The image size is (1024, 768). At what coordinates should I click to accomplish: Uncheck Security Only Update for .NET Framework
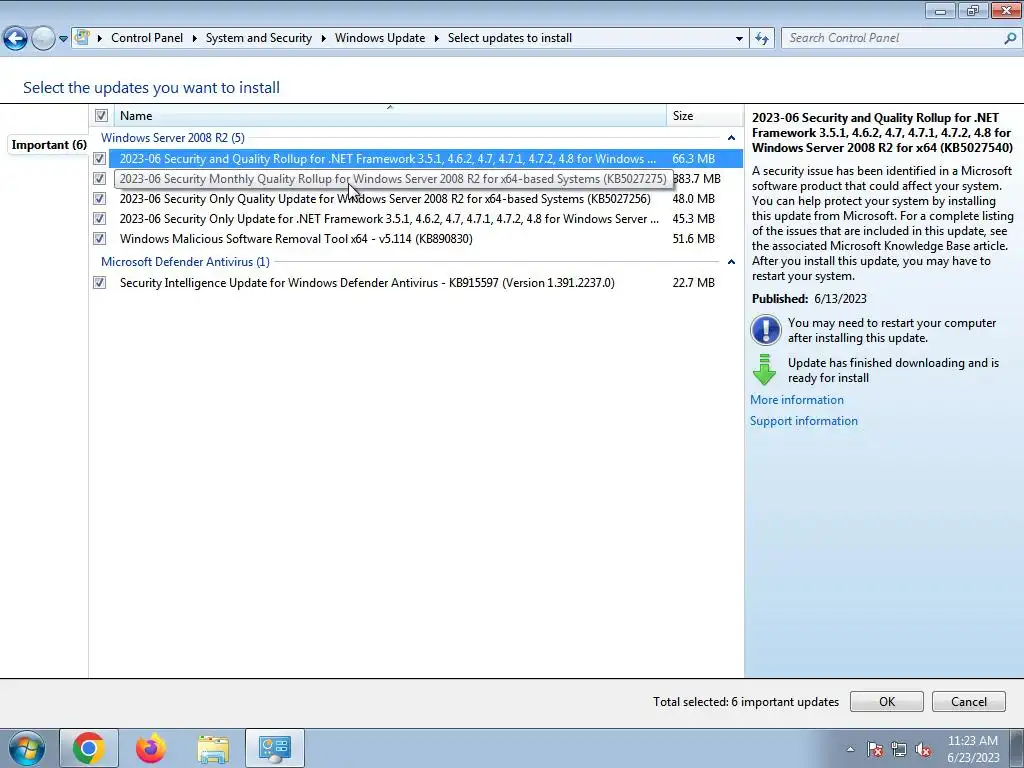(x=99, y=219)
